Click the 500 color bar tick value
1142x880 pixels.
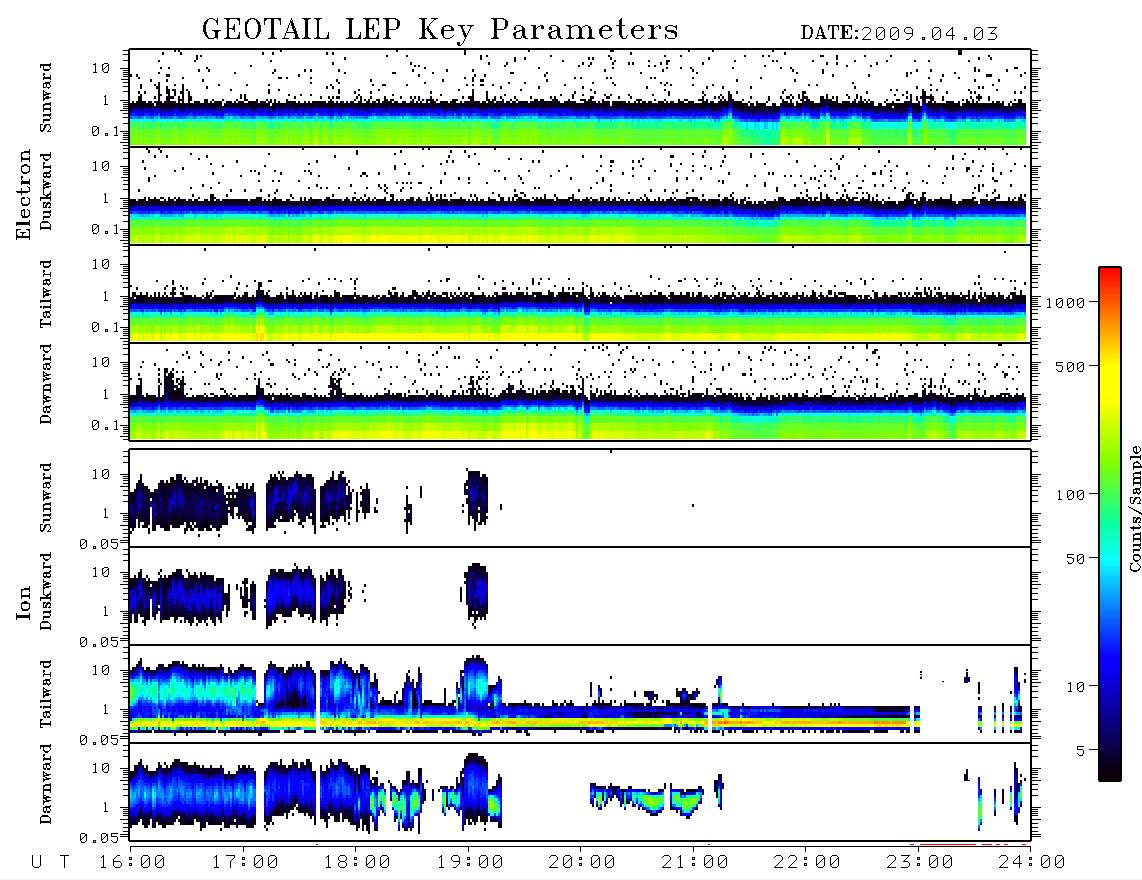coord(1070,366)
